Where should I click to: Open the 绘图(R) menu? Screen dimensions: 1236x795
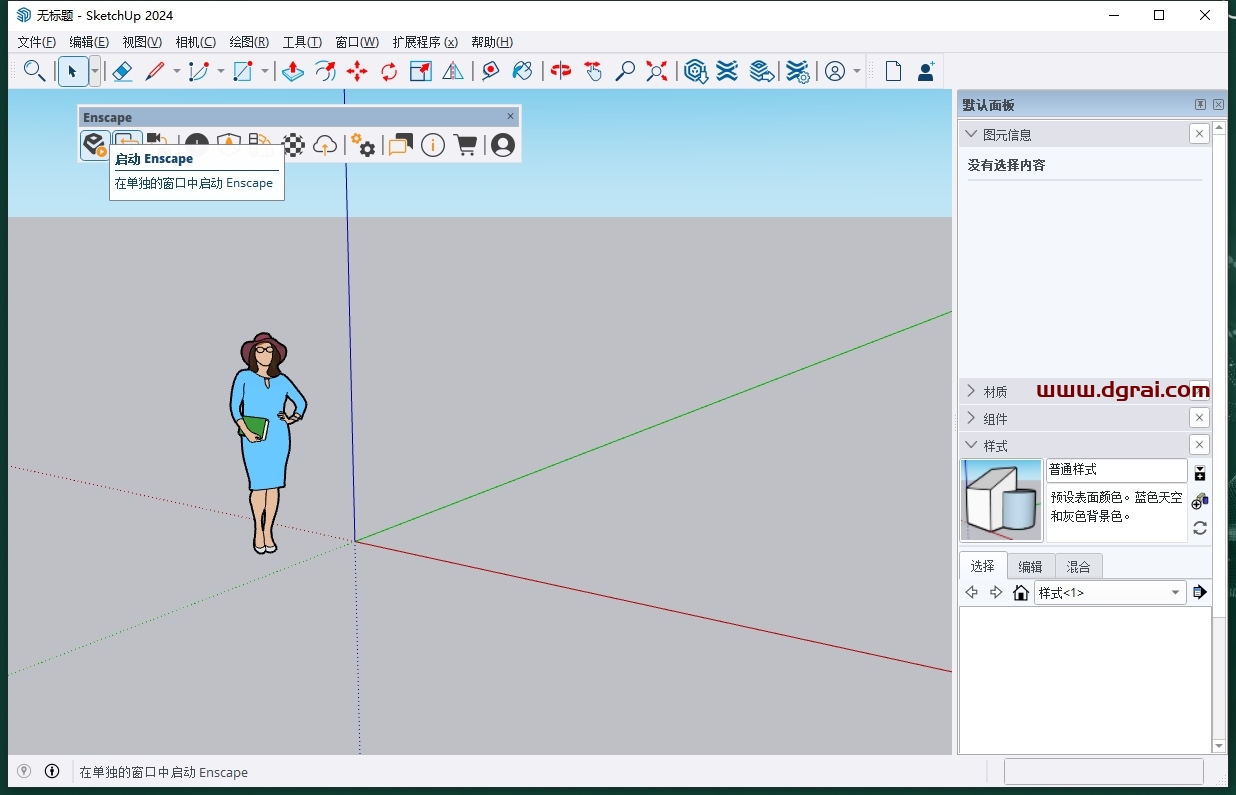click(249, 42)
